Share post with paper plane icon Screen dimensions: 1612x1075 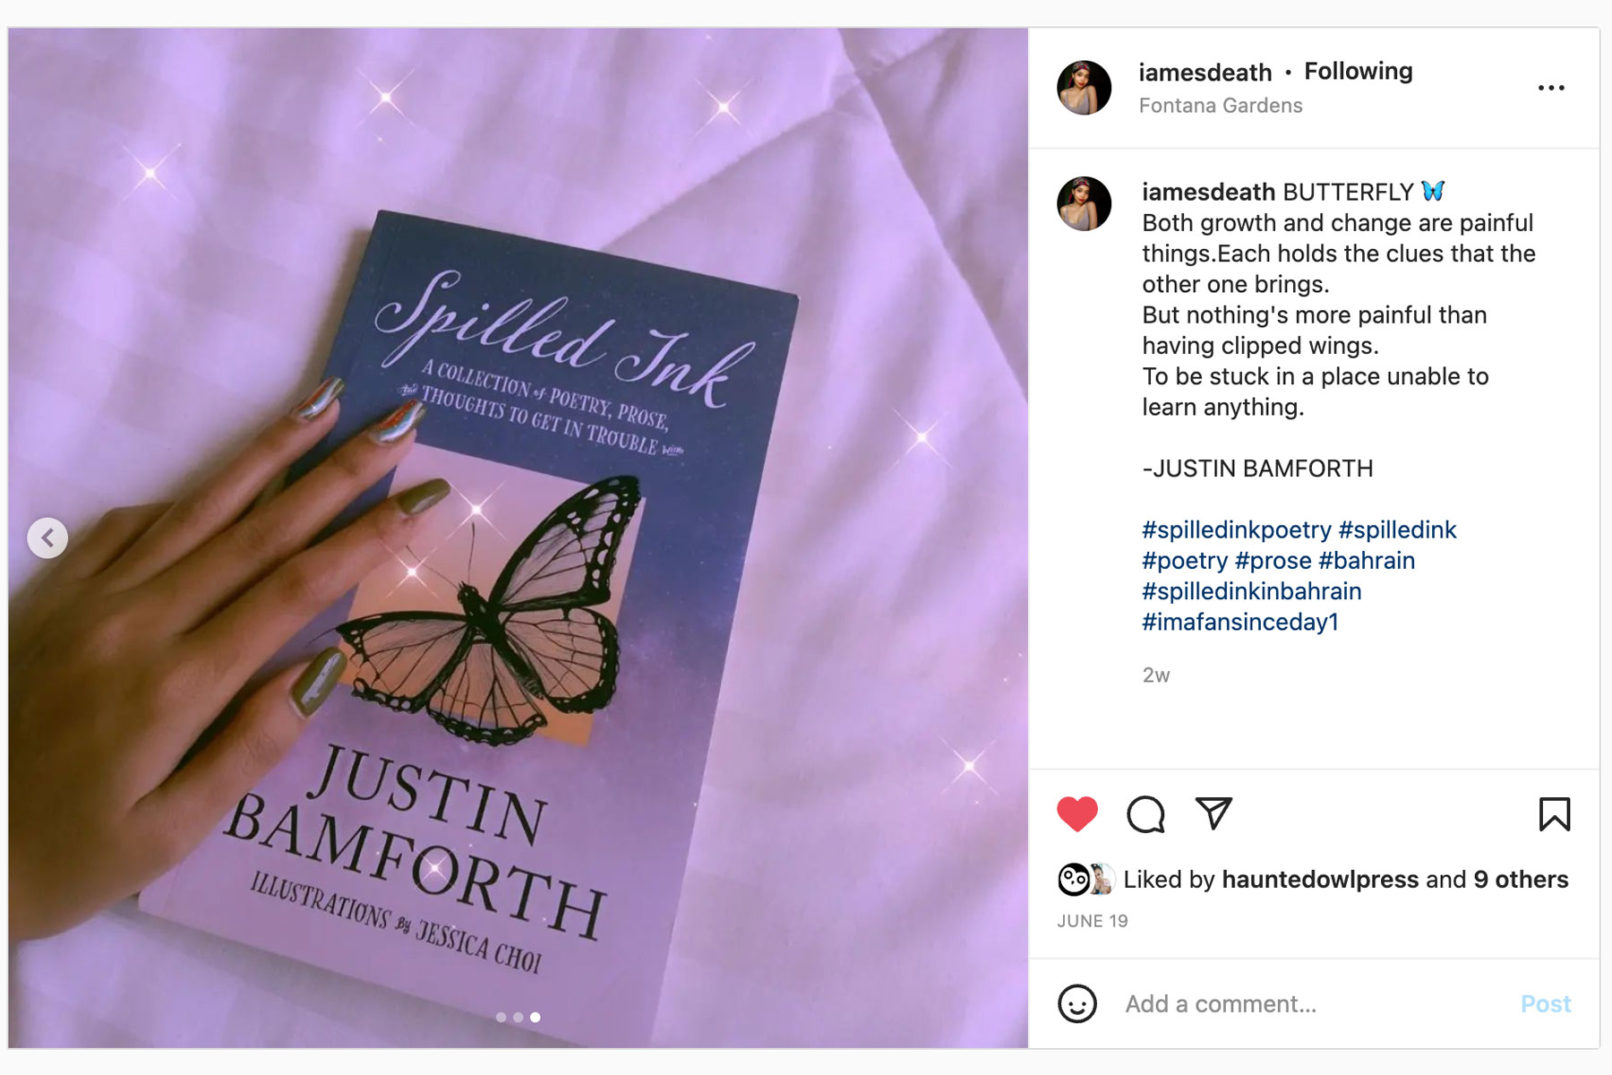(1213, 812)
